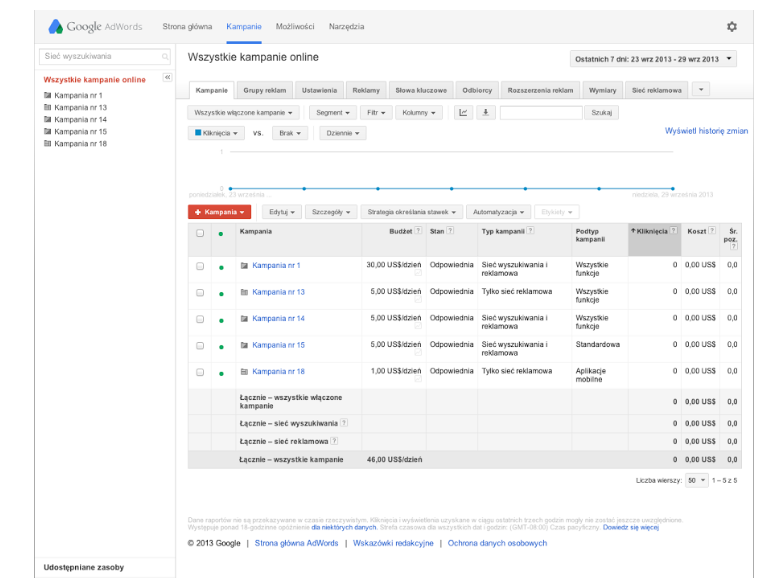Click folder icon of Kampania nr 14 row

pos(244,319)
